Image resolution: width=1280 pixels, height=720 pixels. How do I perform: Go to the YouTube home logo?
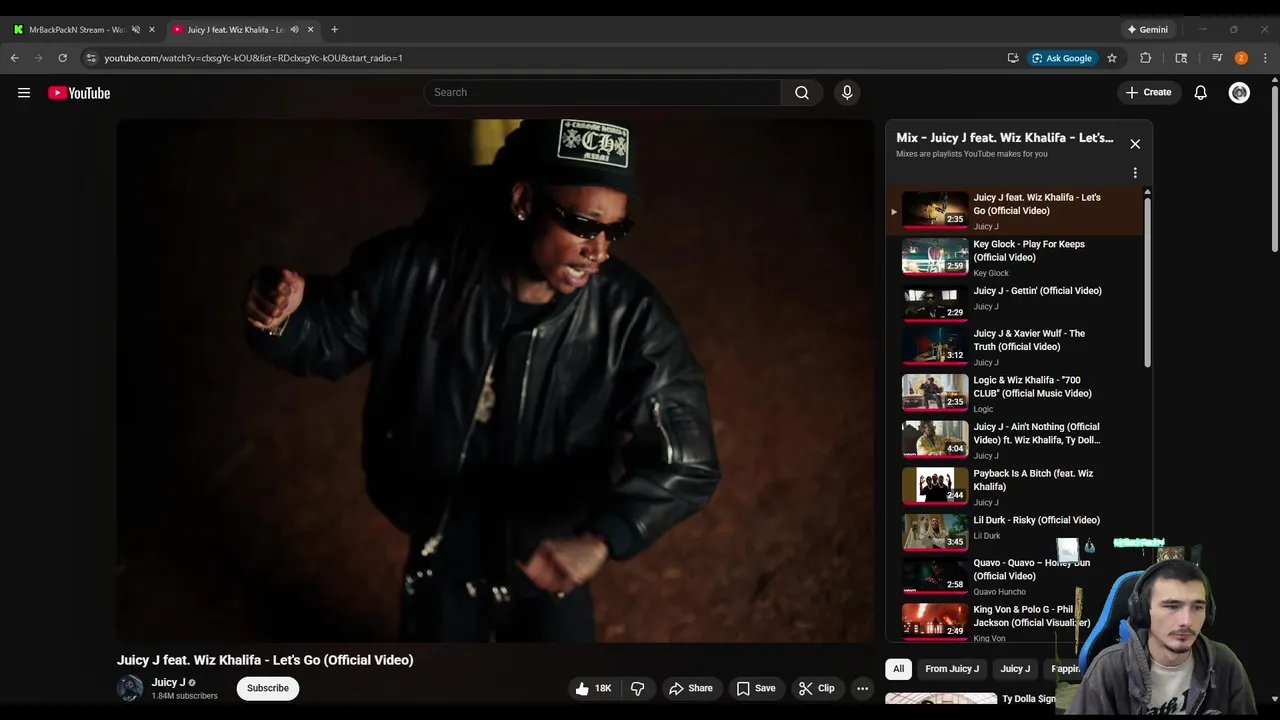coord(79,93)
